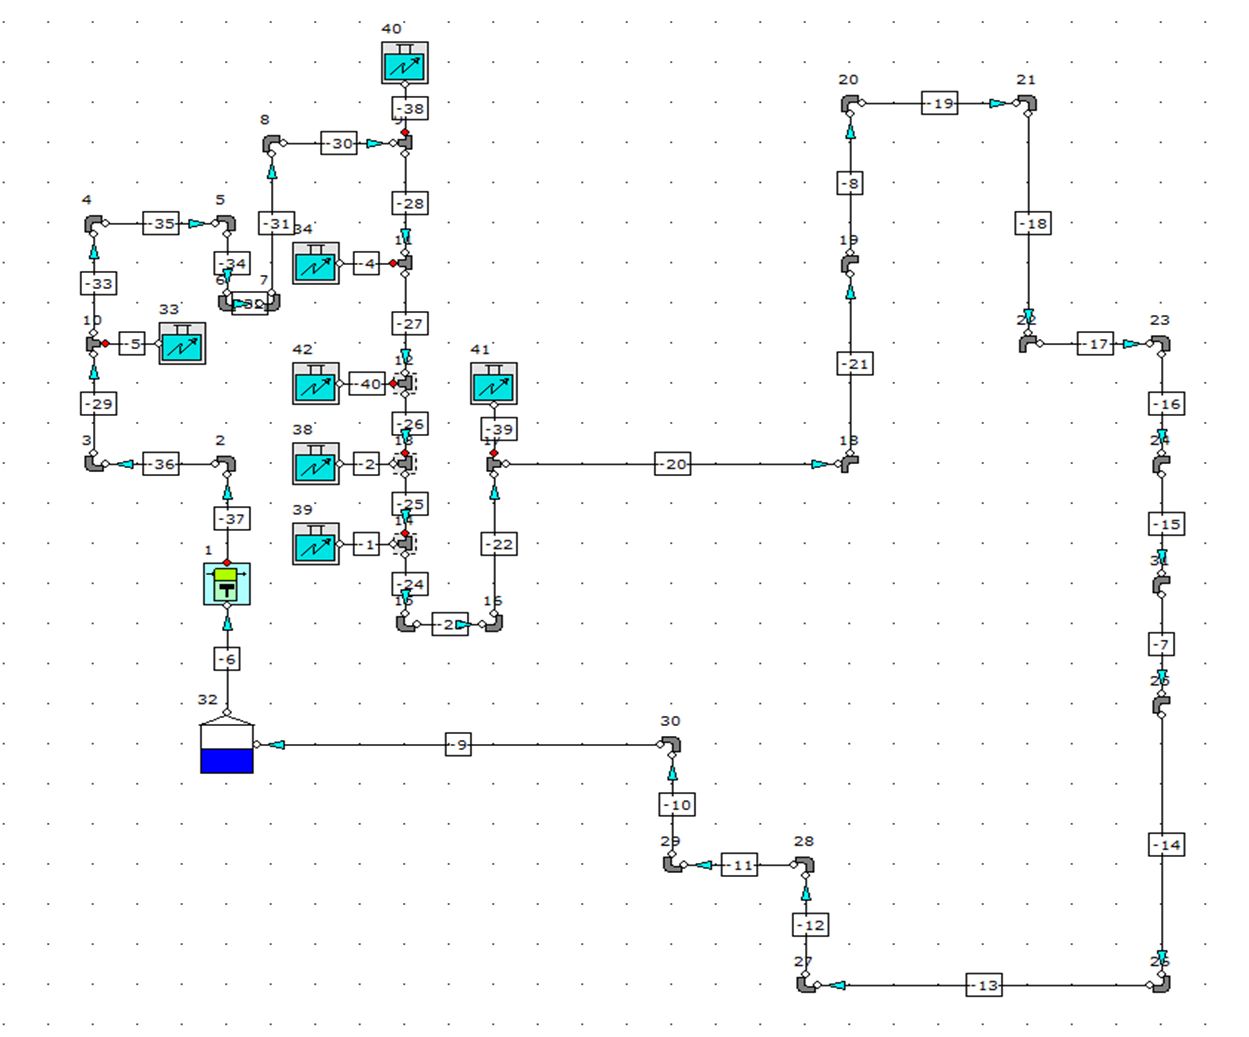
Task: Click pipe label -24
Action: [x=410, y=583]
